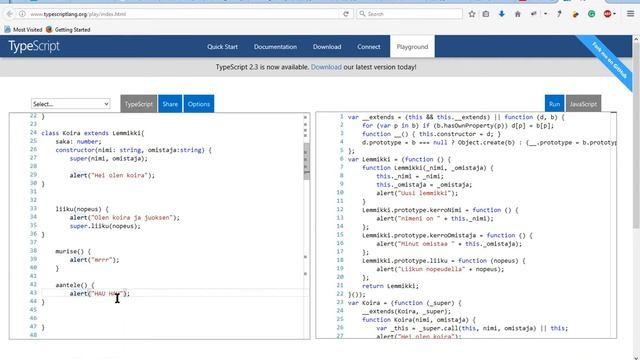640x360 pixels.
Task: Open the Documentation nav item
Action: point(276,47)
